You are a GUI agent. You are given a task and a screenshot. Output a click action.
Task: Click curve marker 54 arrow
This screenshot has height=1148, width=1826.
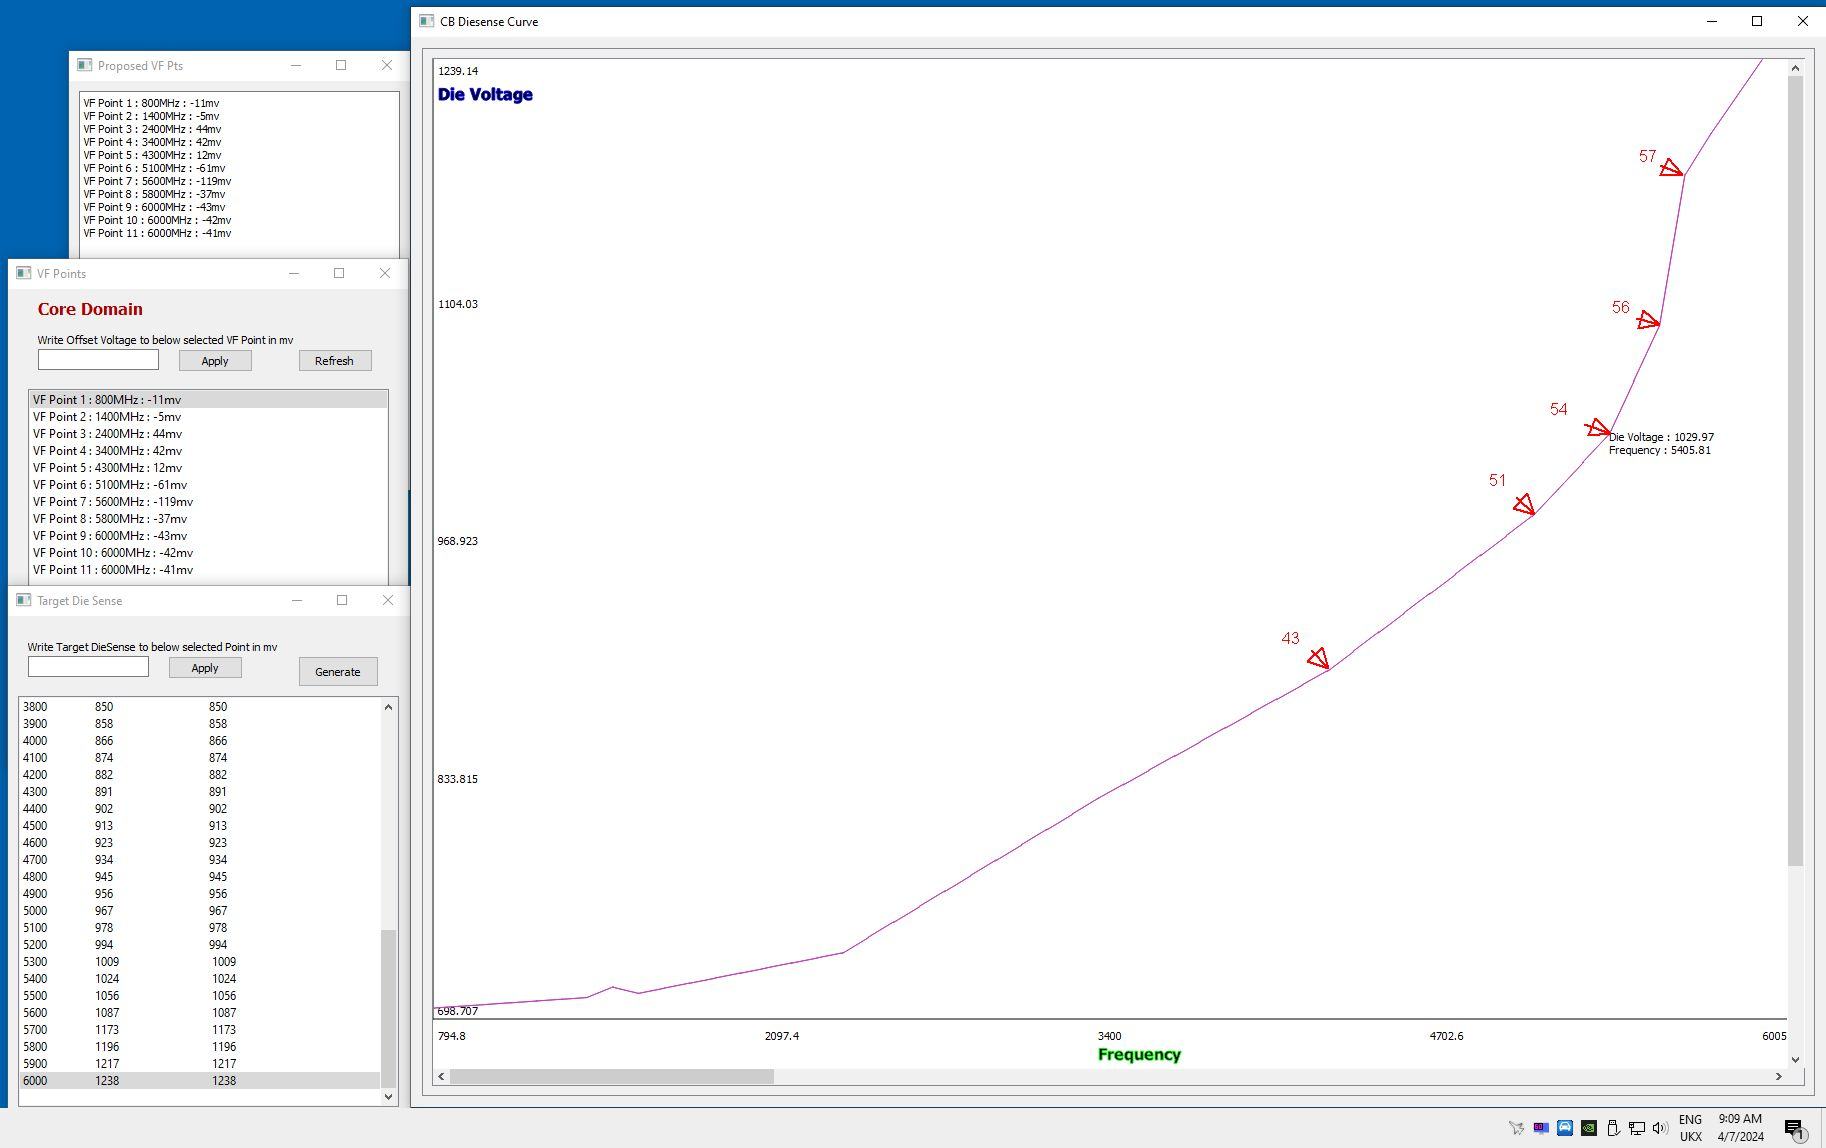pyautogui.click(x=1598, y=428)
